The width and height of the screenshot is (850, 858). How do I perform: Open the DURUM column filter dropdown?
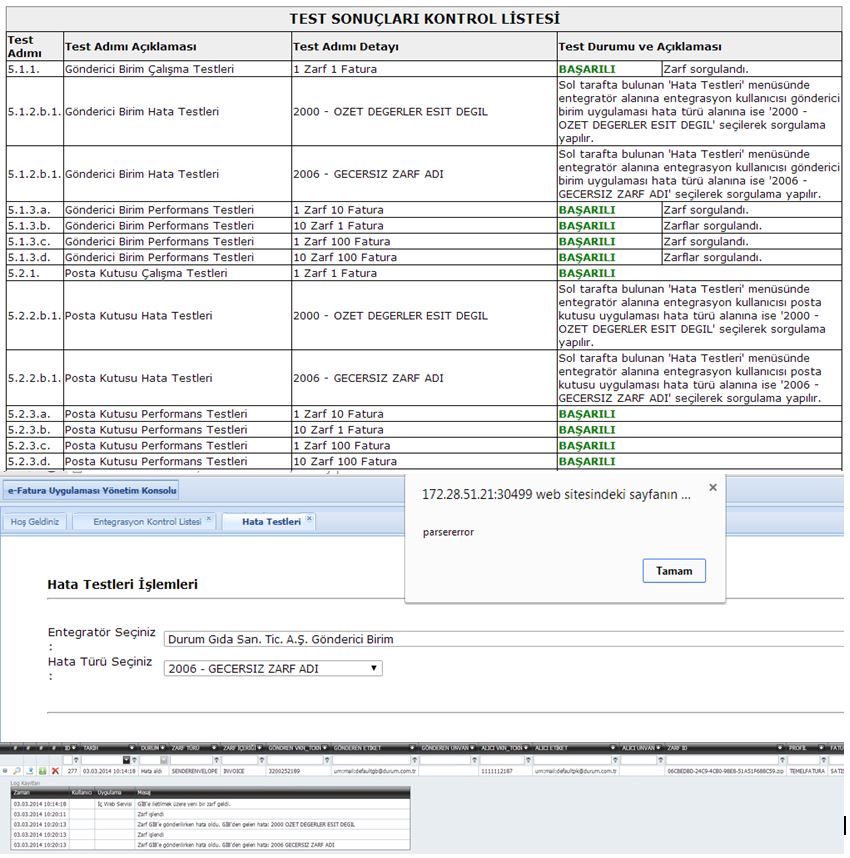tap(163, 760)
